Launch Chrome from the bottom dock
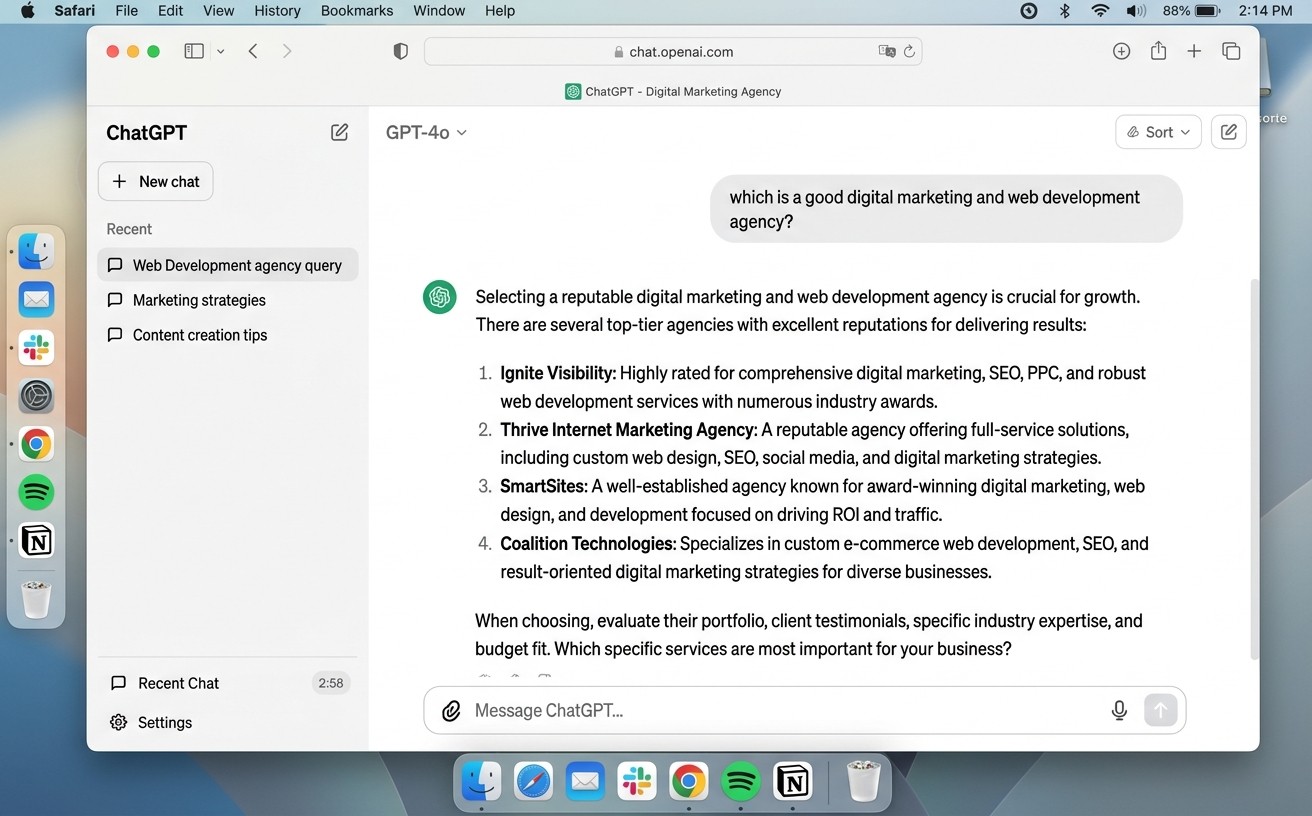Screen dimensions: 1312x816 689,782
